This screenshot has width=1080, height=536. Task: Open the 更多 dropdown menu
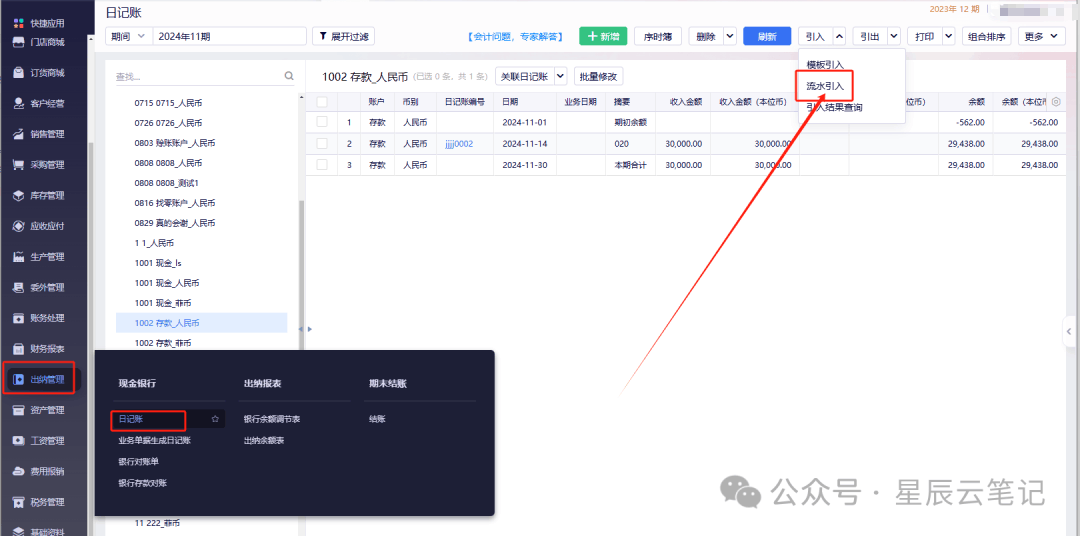coord(1042,36)
